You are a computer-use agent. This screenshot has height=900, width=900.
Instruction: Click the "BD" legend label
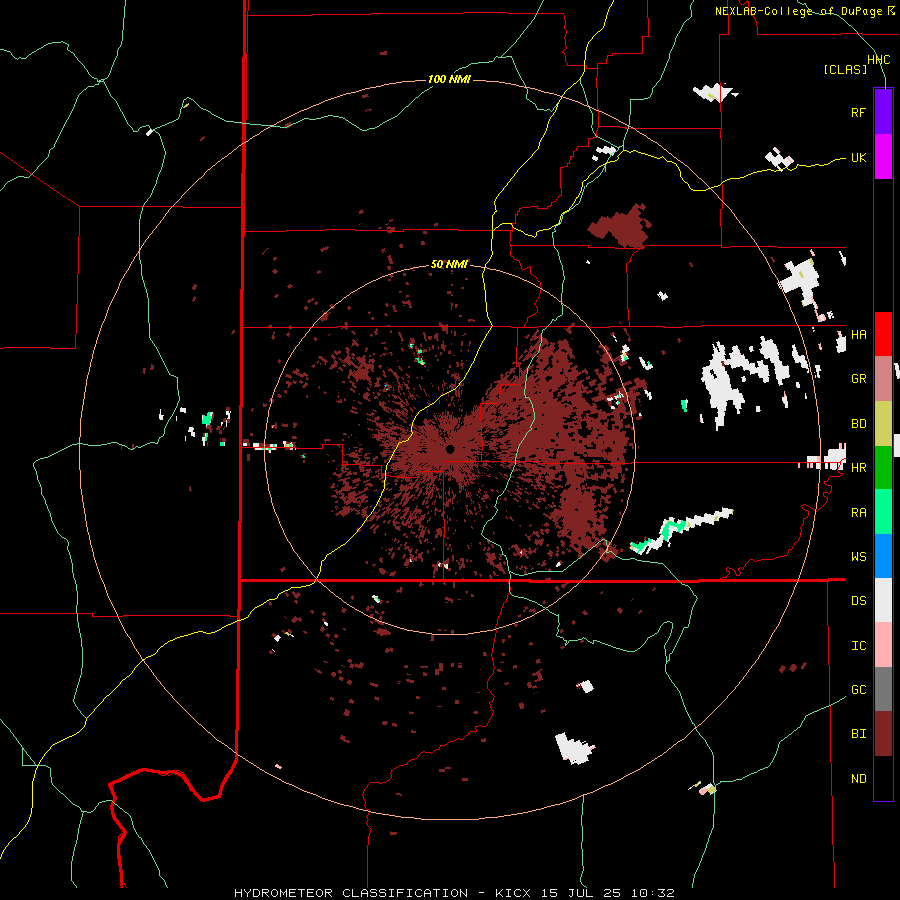coord(858,424)
